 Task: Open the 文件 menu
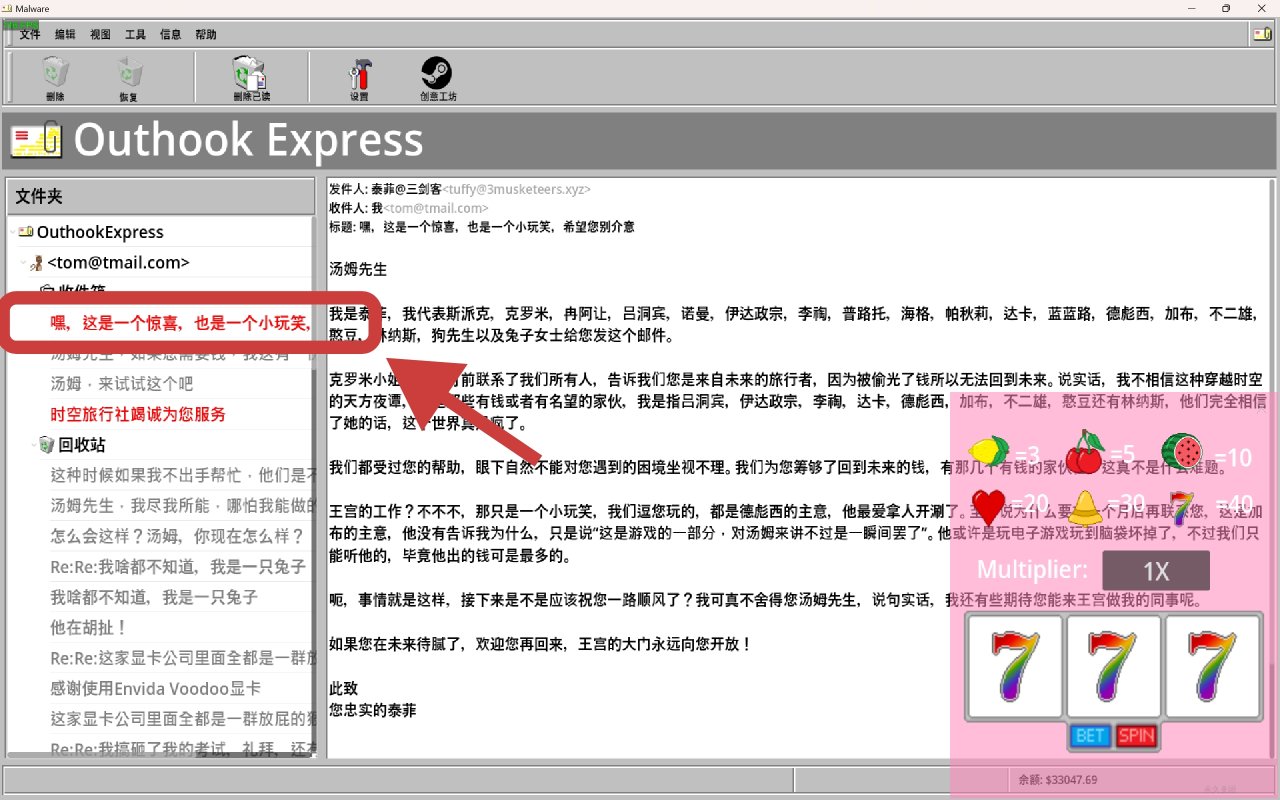[30, 35]
